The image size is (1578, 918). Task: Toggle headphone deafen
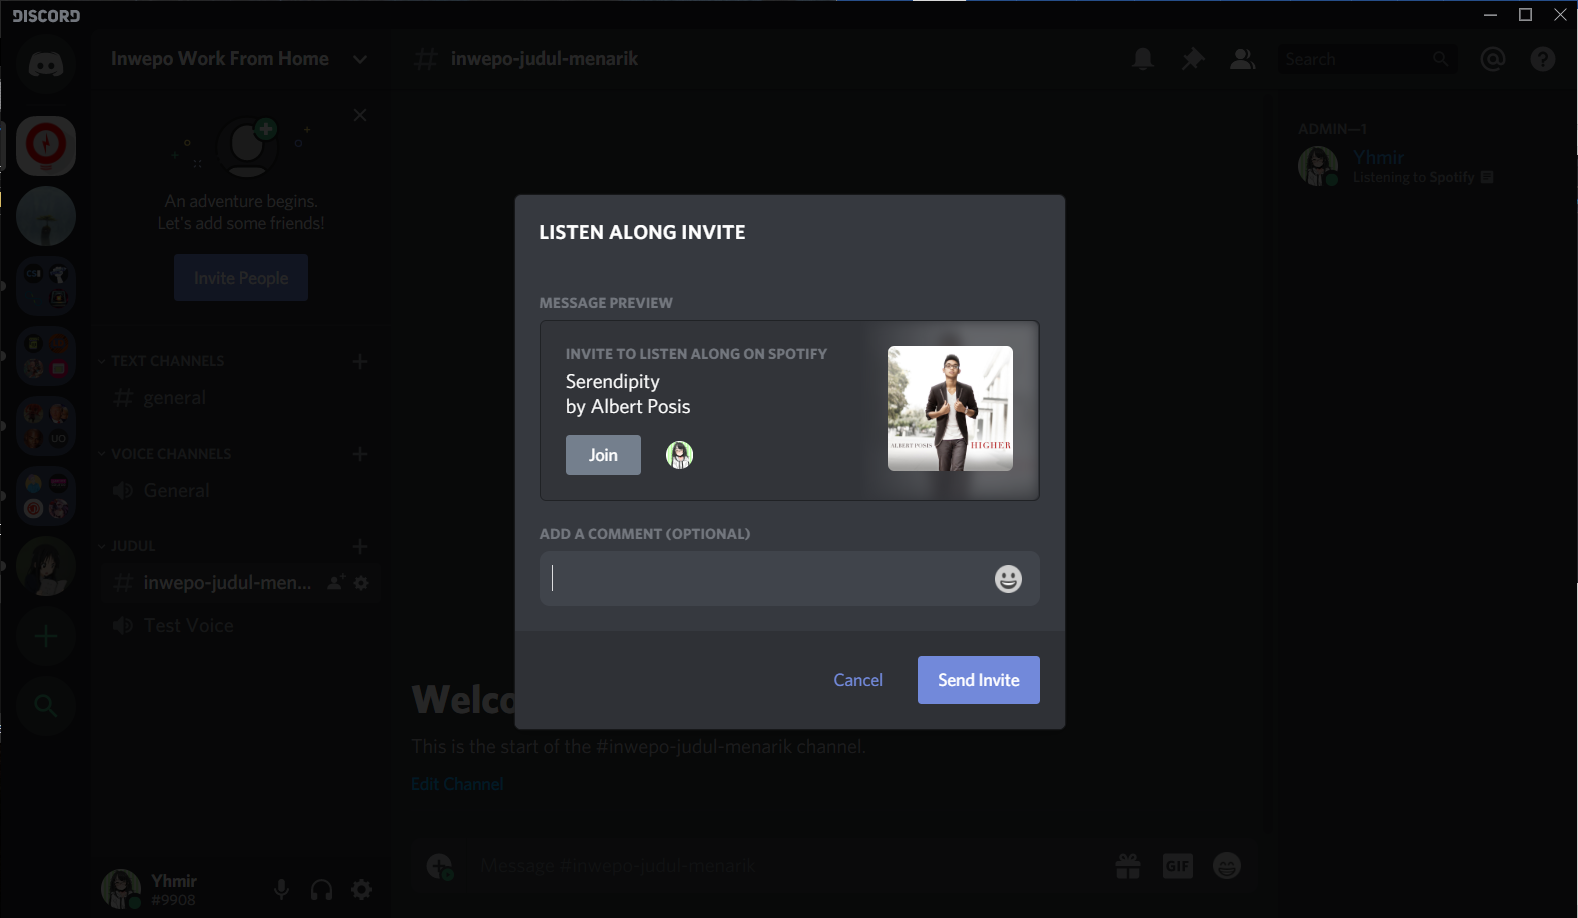click(321, 889)
